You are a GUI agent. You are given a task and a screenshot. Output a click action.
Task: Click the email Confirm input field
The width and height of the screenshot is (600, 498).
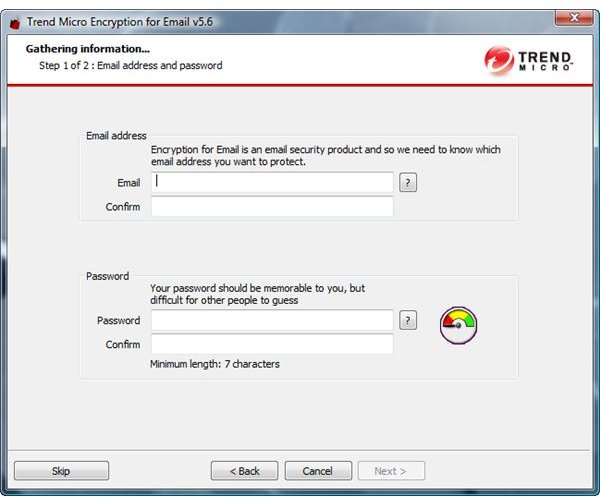tap(272, 206)
